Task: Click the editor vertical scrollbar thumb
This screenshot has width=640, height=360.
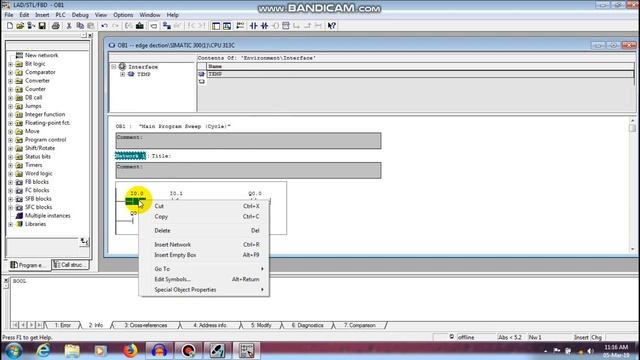Action: point(632,128)
